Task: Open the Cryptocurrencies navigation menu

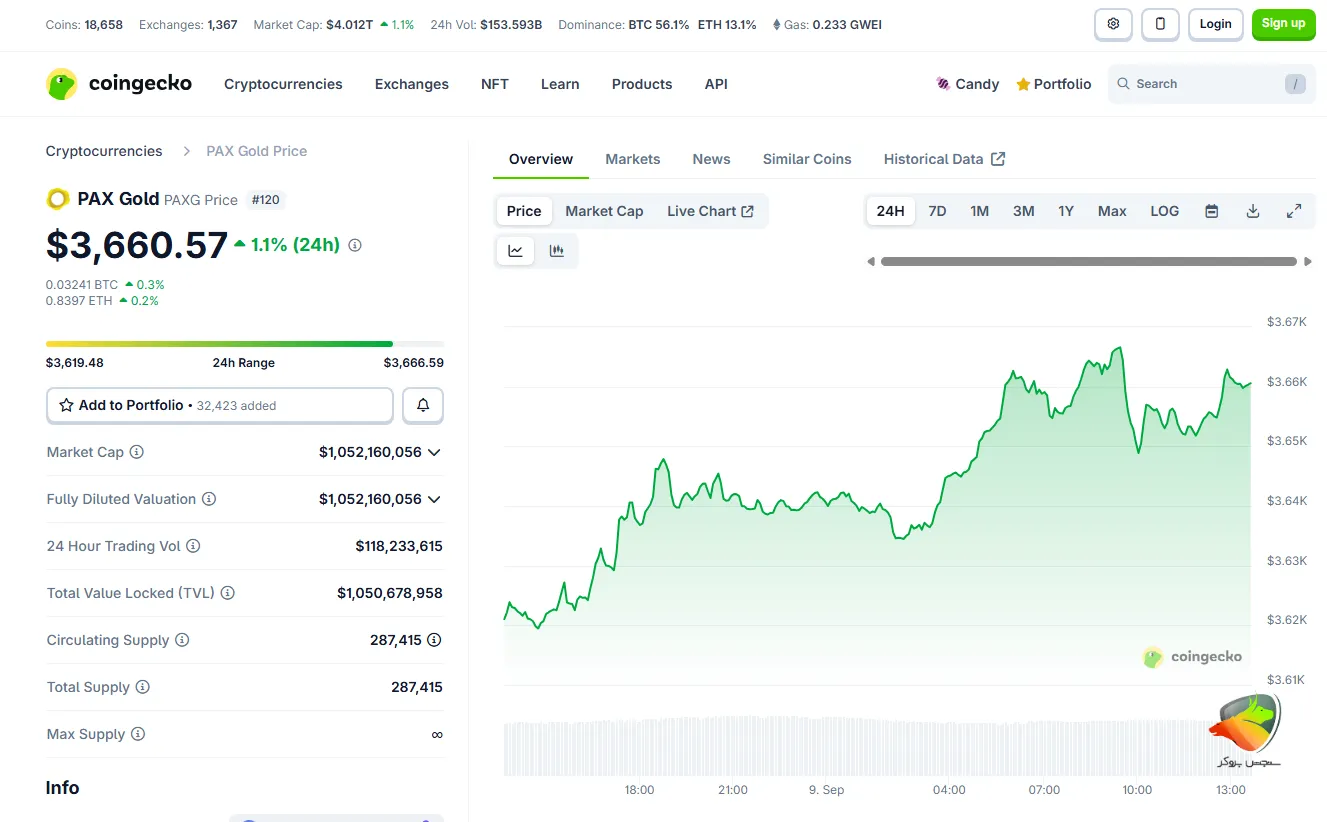Action: pos(283,84)
